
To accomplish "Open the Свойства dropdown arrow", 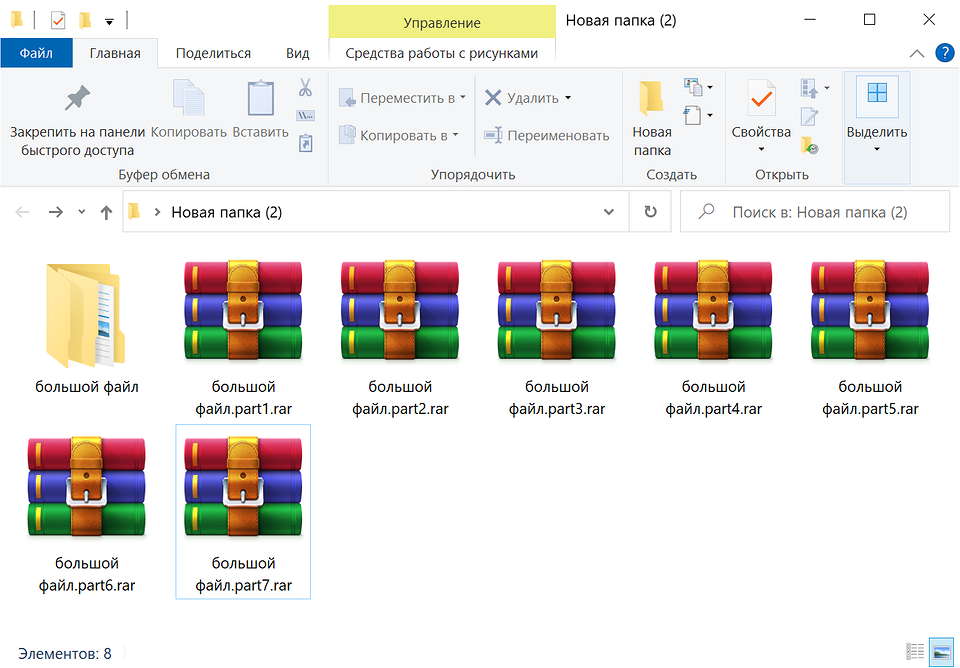I will (x=761, y=149).
